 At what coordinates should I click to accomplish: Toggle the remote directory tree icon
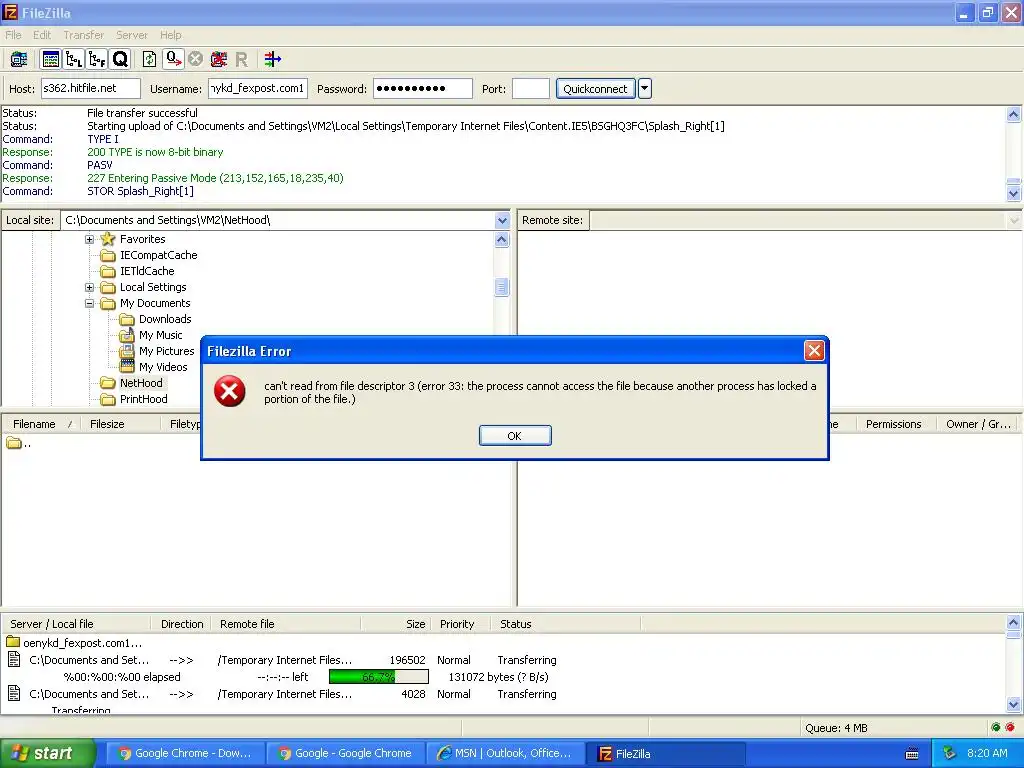pyautogui.click(x=97, y=59)
